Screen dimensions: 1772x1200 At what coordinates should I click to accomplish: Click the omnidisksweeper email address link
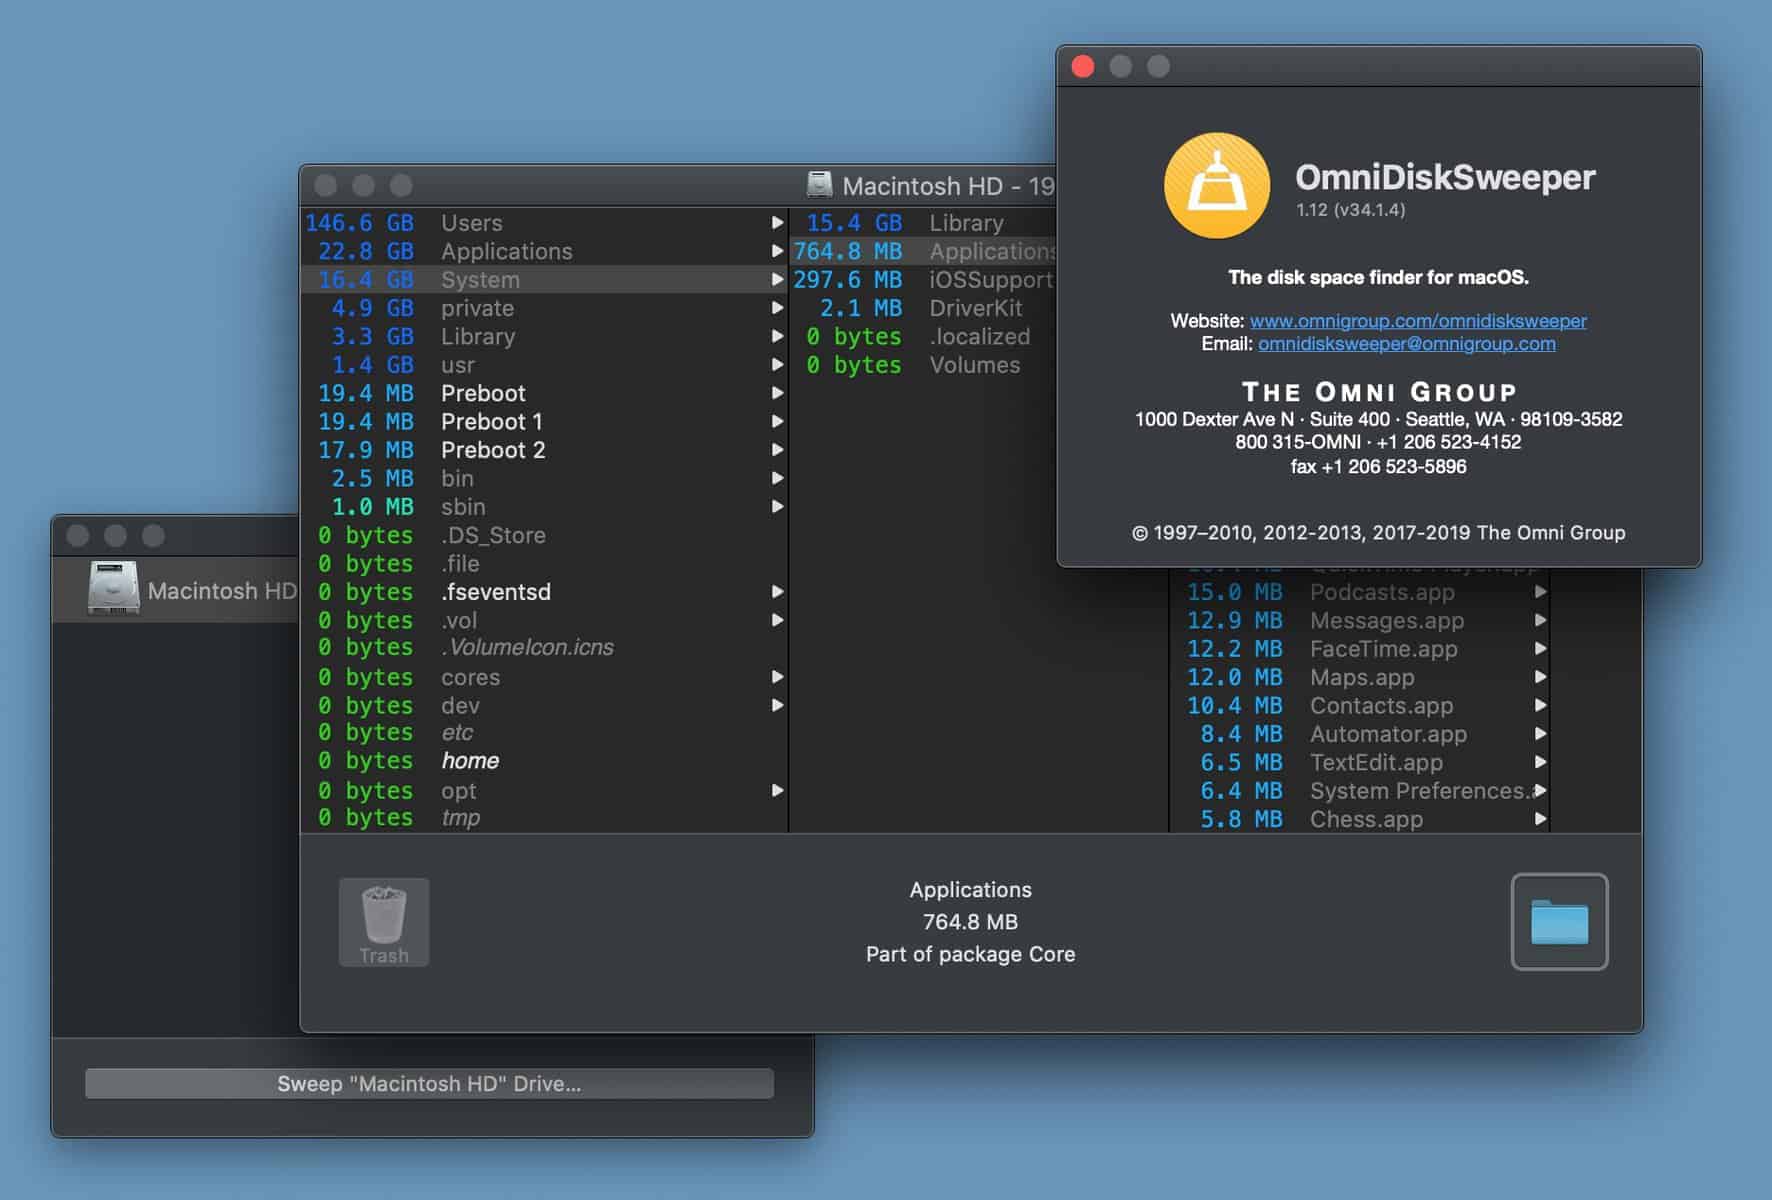(1406, 344)
